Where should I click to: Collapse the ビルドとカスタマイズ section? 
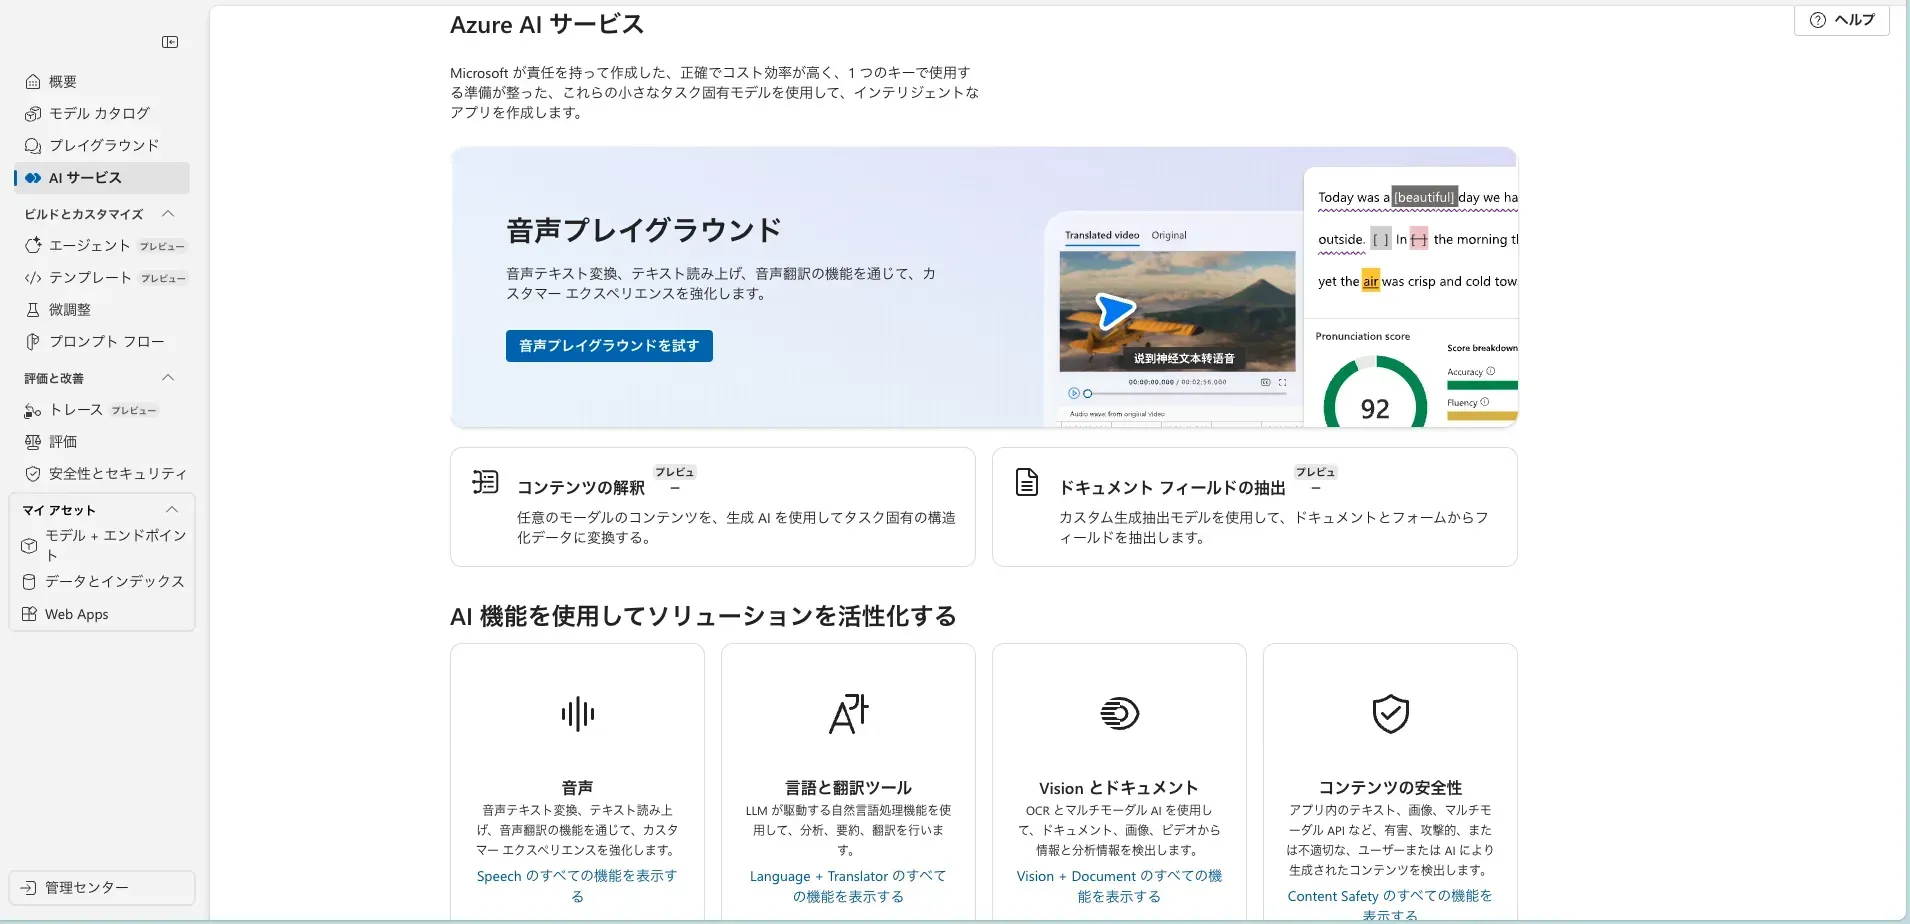[x=168, y=214]
